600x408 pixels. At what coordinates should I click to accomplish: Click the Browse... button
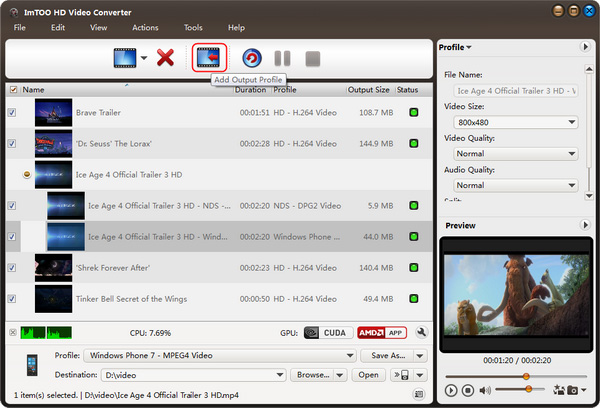312,375
